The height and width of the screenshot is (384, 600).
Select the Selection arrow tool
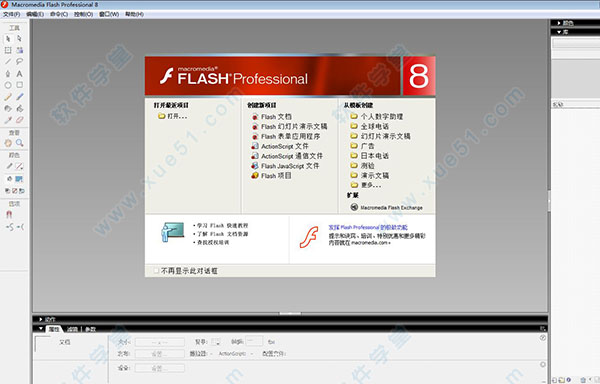pyautogui.click(x=8, y=39)
